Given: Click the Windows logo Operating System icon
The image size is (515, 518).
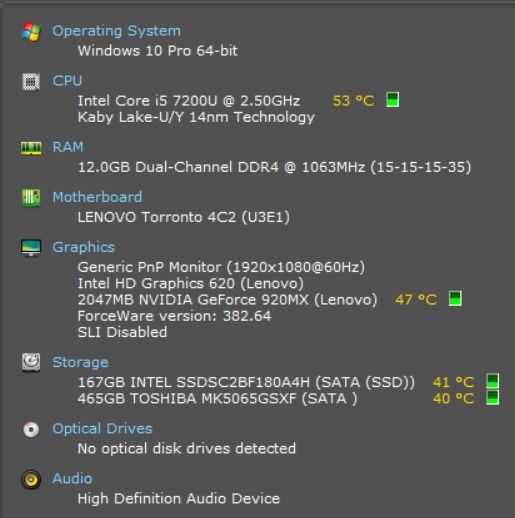Looking at the screenshot, I should coord(31,31).
